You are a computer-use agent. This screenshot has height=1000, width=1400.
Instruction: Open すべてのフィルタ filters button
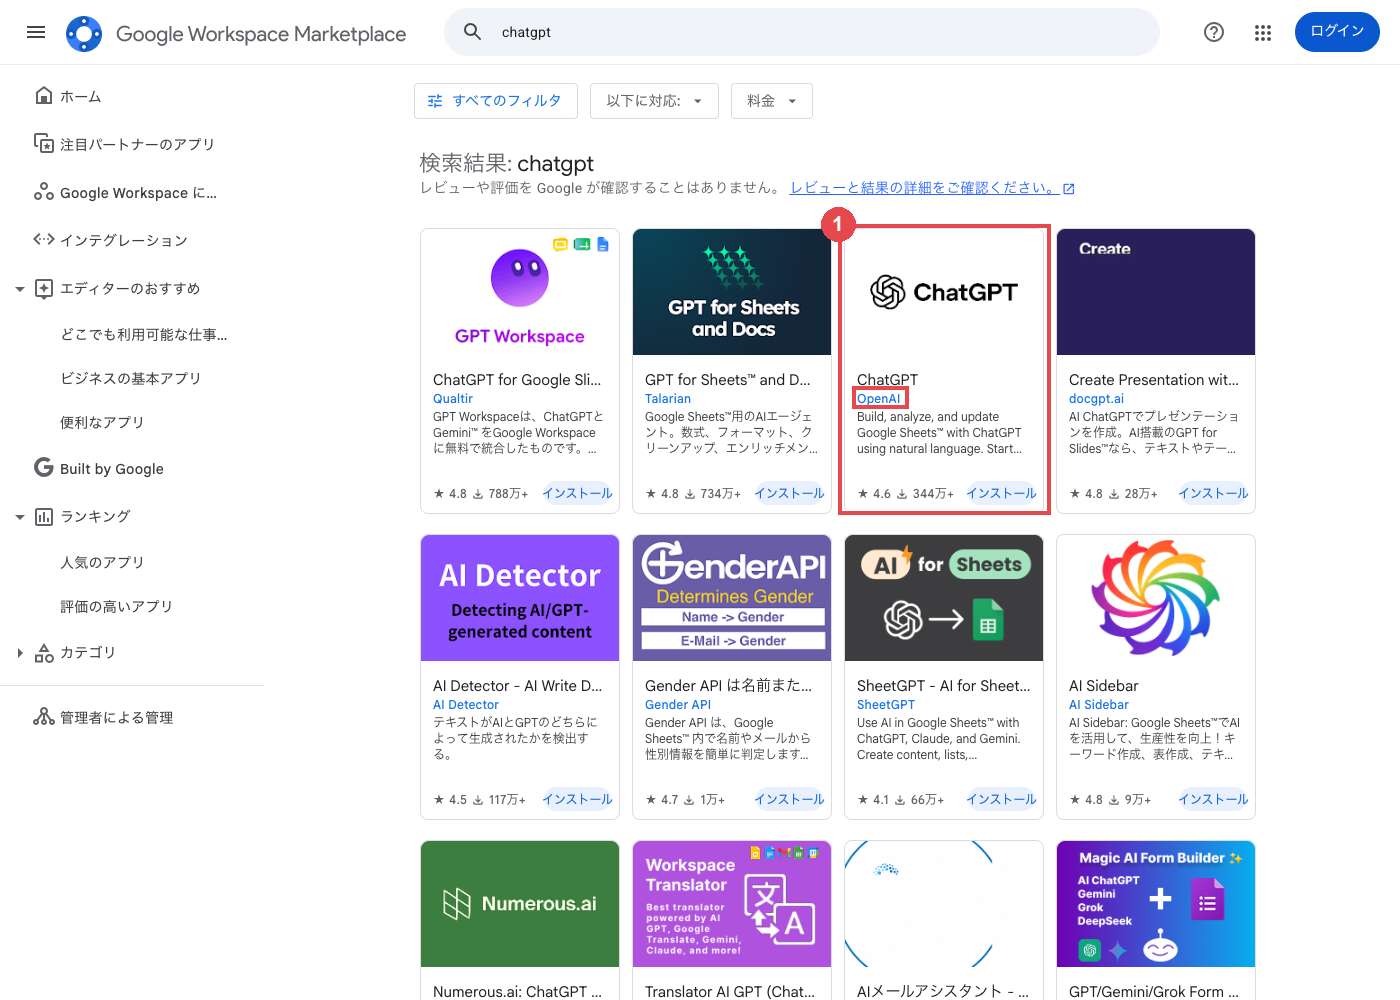coord(496,101)
